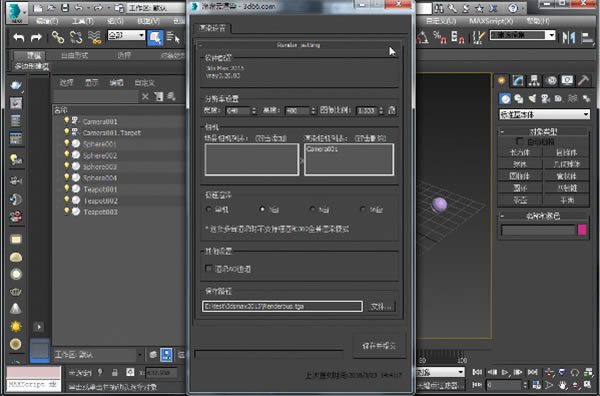Open the named selection sets dropdown

click(x=523, y=36)
